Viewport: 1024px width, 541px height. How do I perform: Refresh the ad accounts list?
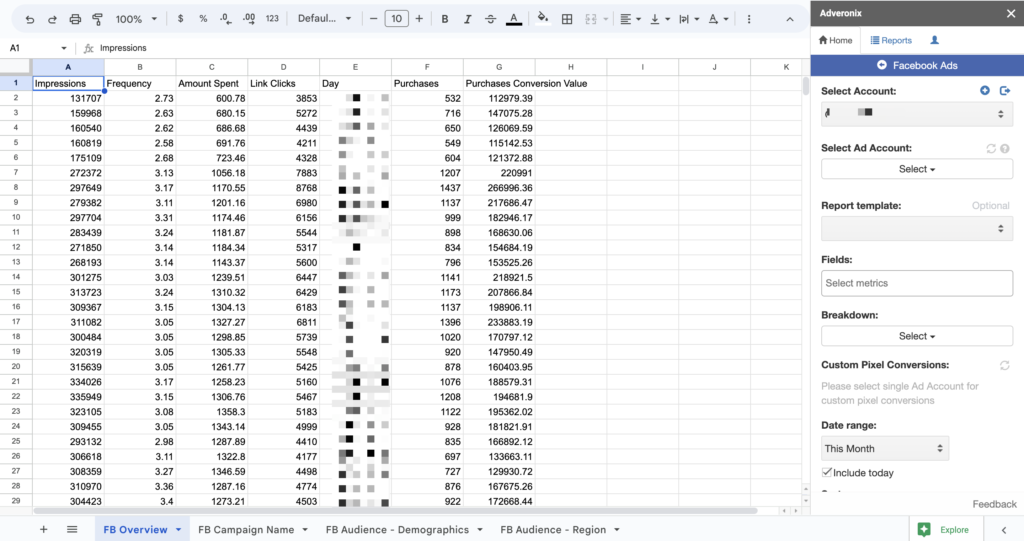coord(991,148)
